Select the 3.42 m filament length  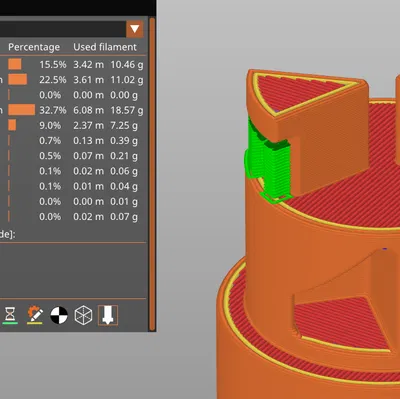click(x=88, y=65)
